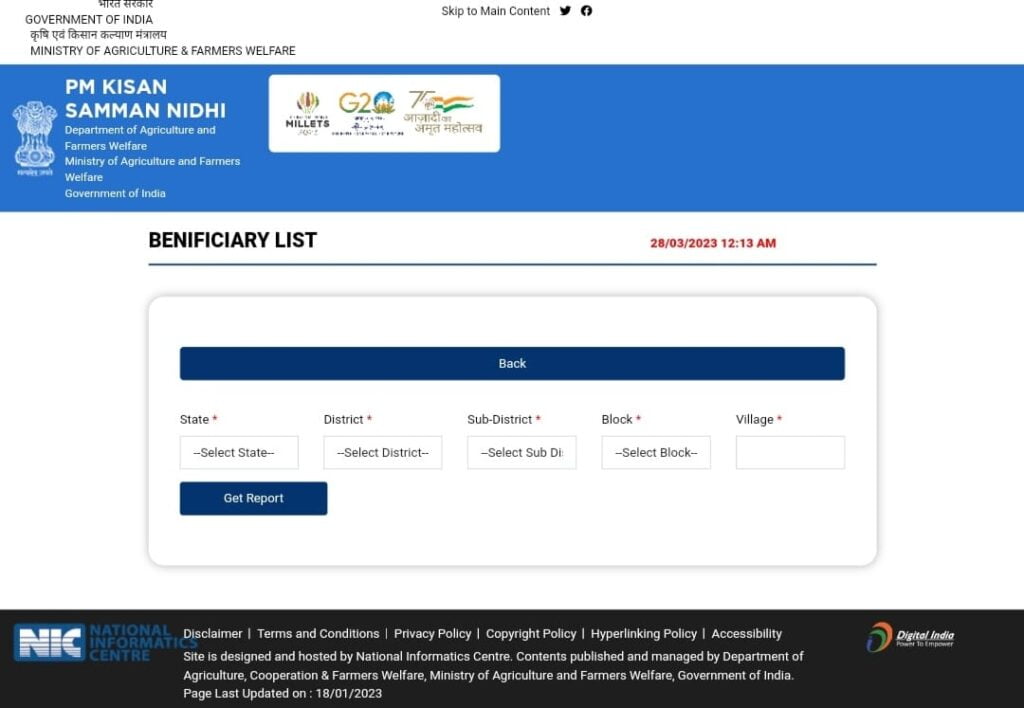
Task: Open the Disclaimer footer link
Action: (x=212, y=634)
